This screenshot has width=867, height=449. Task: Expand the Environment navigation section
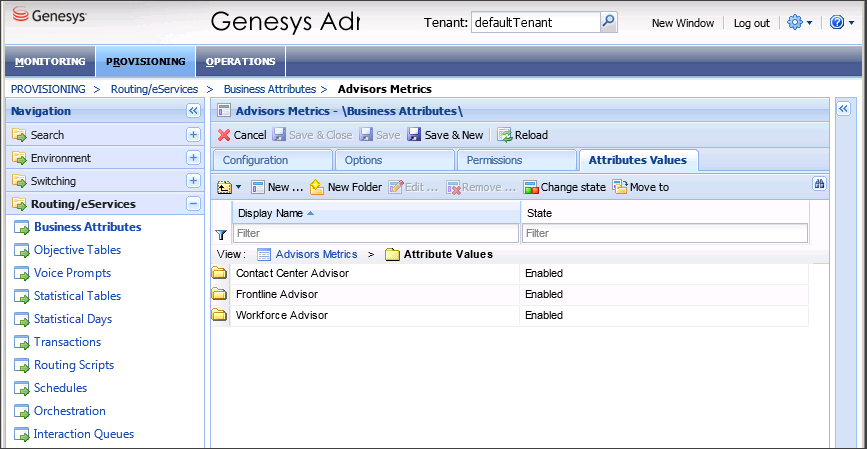coord(193,158)
